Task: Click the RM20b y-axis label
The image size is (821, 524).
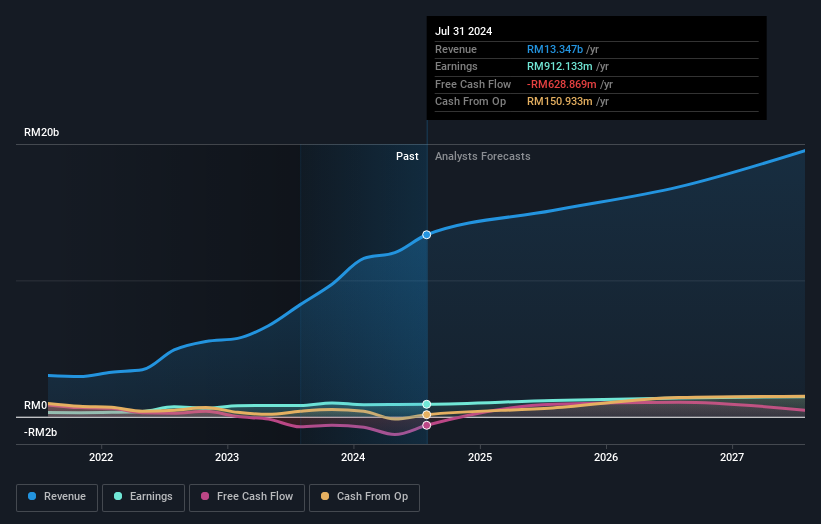Action: 41,132
